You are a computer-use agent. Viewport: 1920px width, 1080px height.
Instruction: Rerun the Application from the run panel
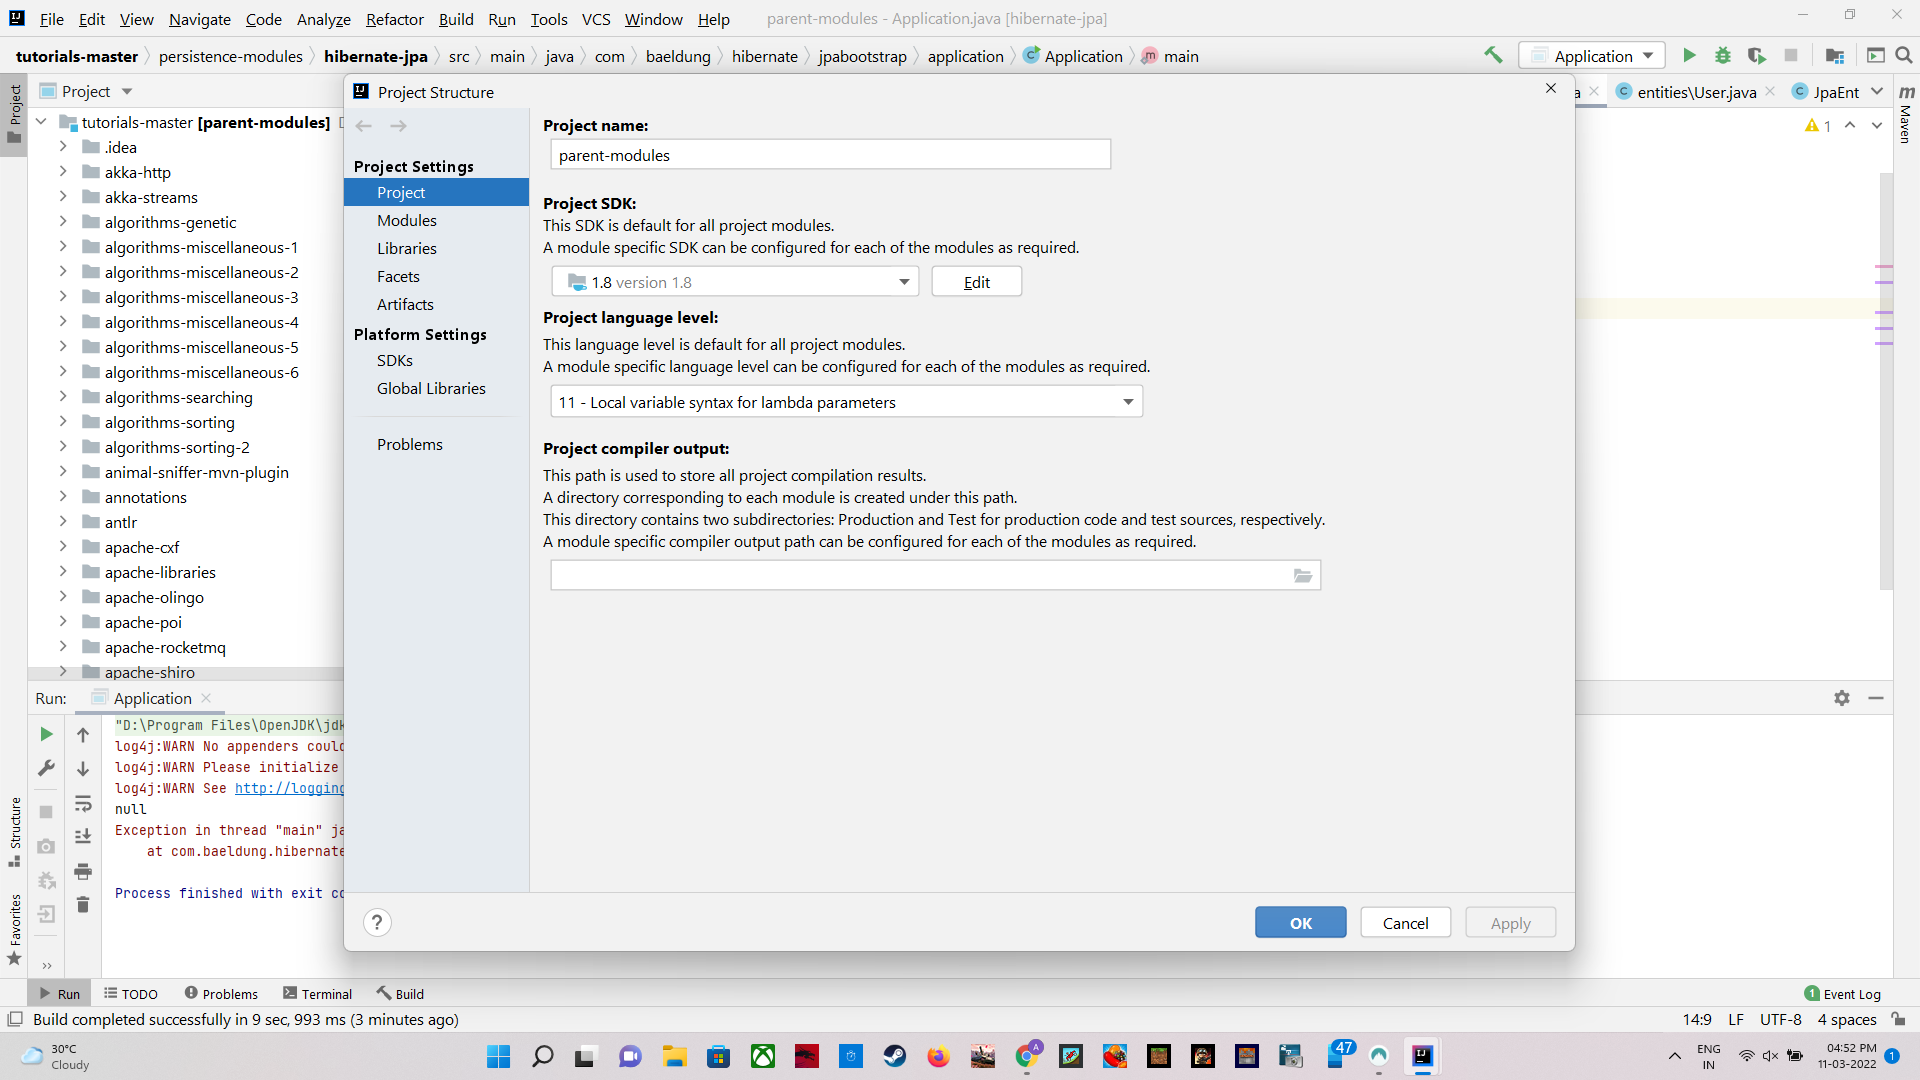click(45, 733)
